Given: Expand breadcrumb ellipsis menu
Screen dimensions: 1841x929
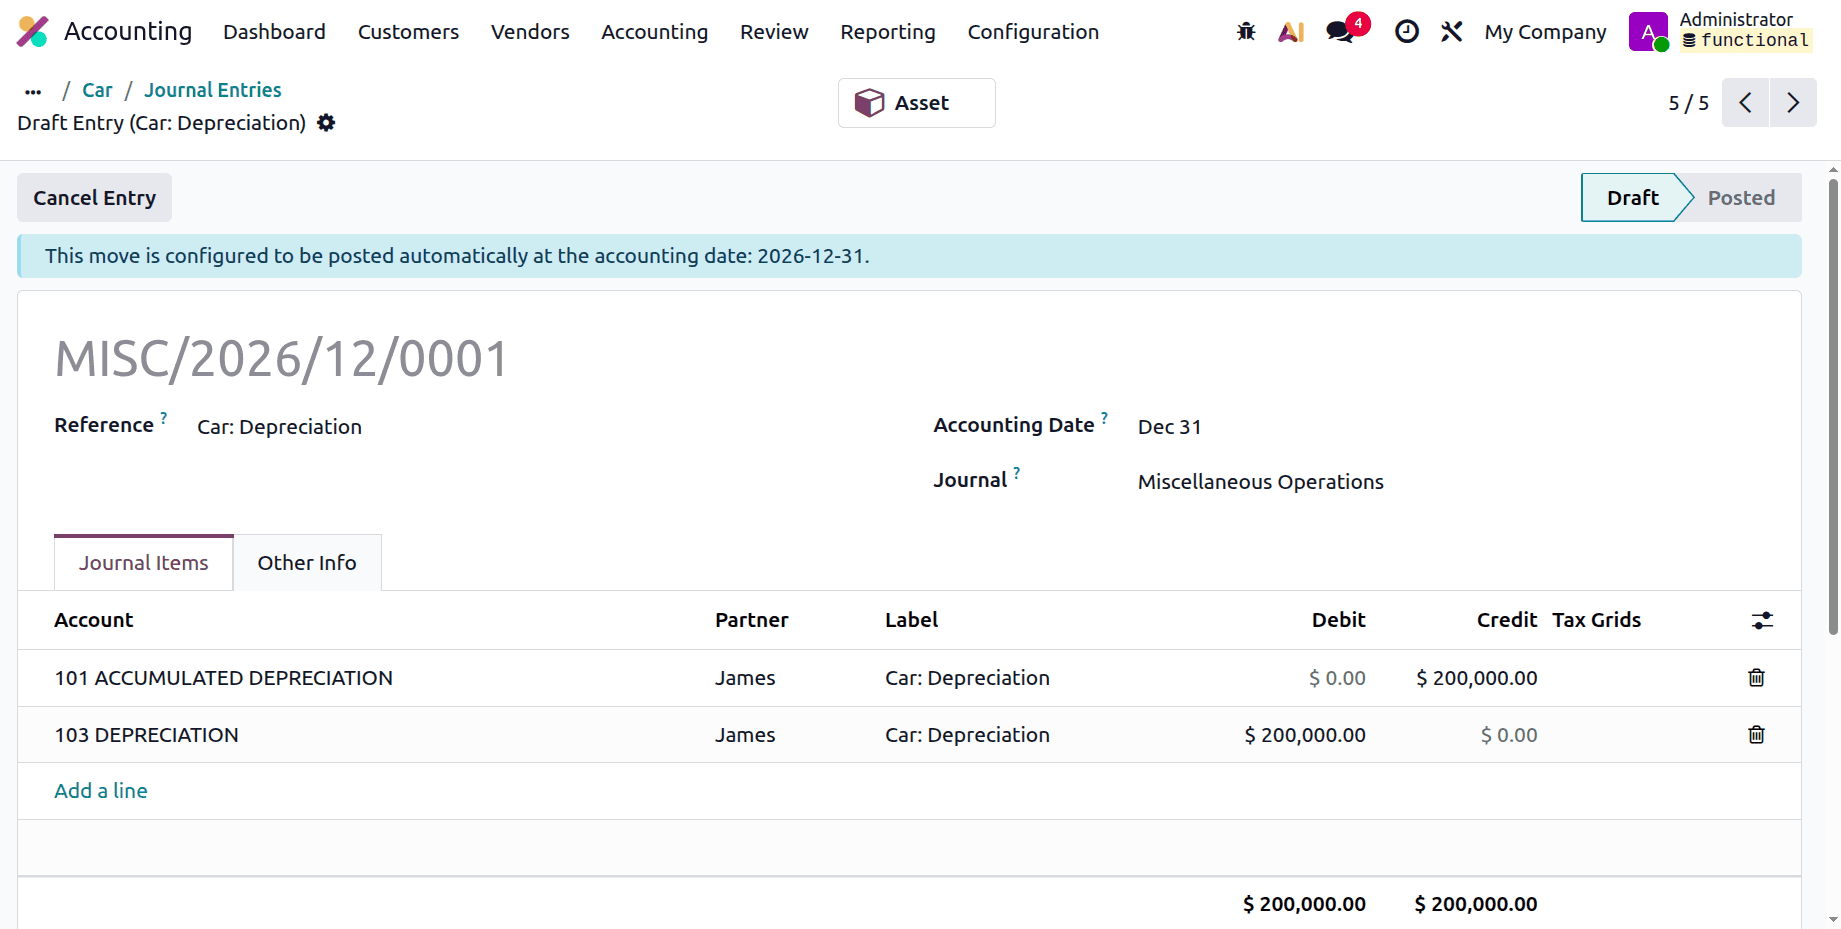Looking at the screenshot, I should (33, 91).
